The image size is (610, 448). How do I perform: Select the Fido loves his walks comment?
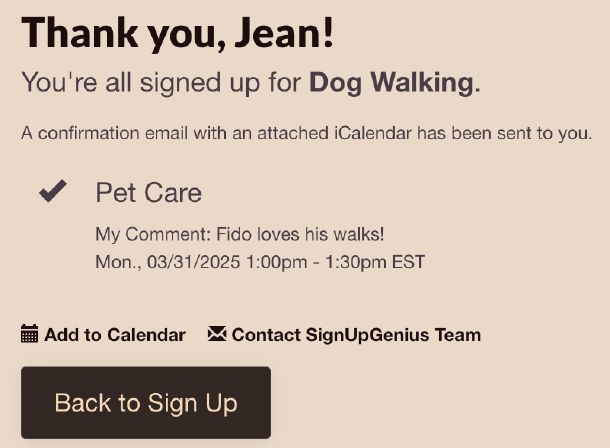pos(300,234)
